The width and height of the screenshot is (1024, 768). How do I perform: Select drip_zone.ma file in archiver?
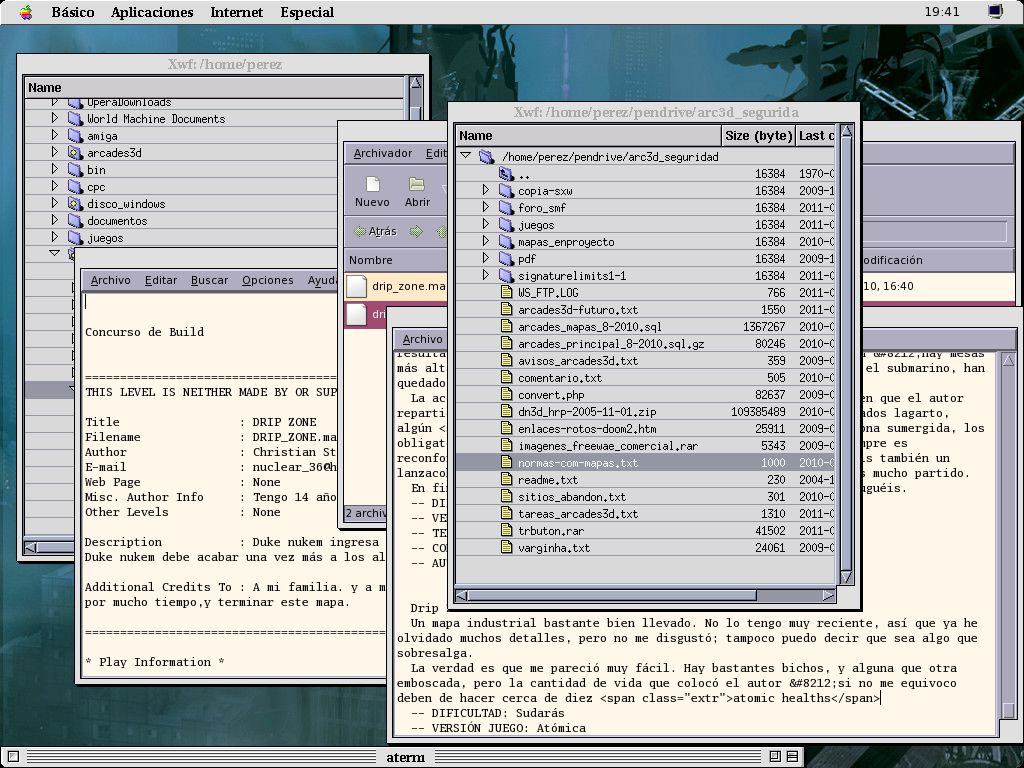click(x=396, y=286)
